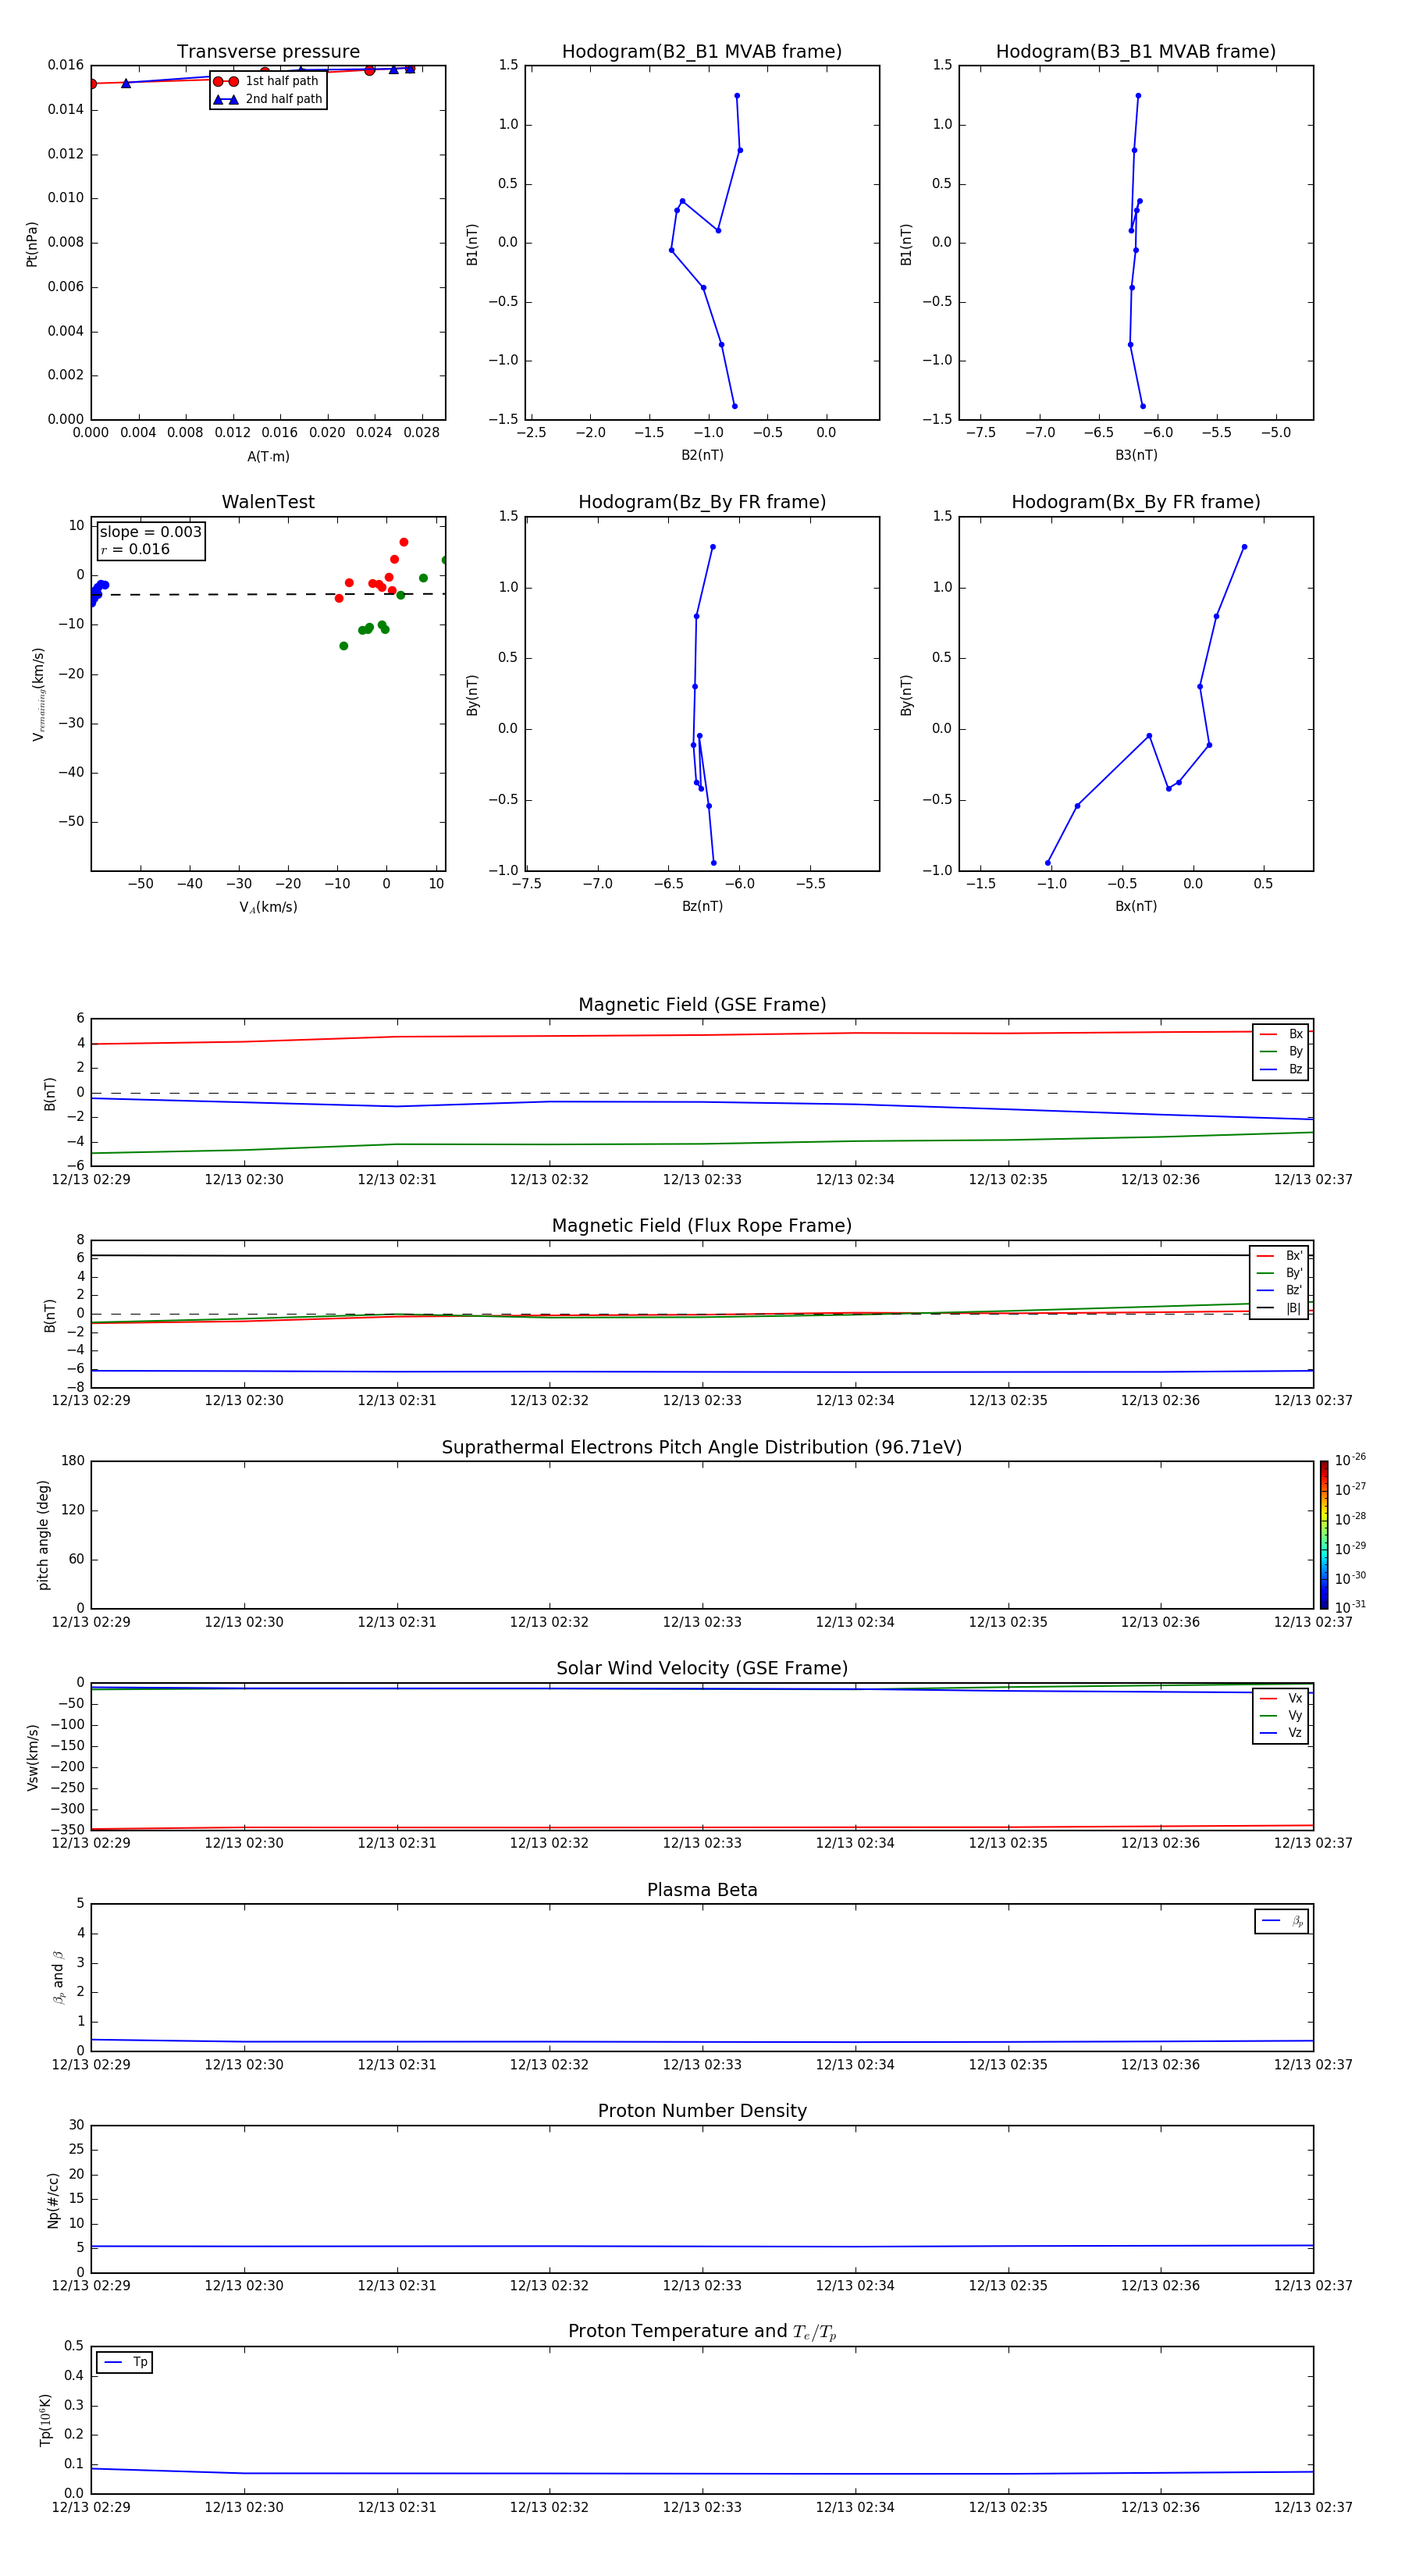Click the 'Vsw(km/s)' y-axis label
This screenshot has height=2576, width=1405.
tap(33, 1757)
